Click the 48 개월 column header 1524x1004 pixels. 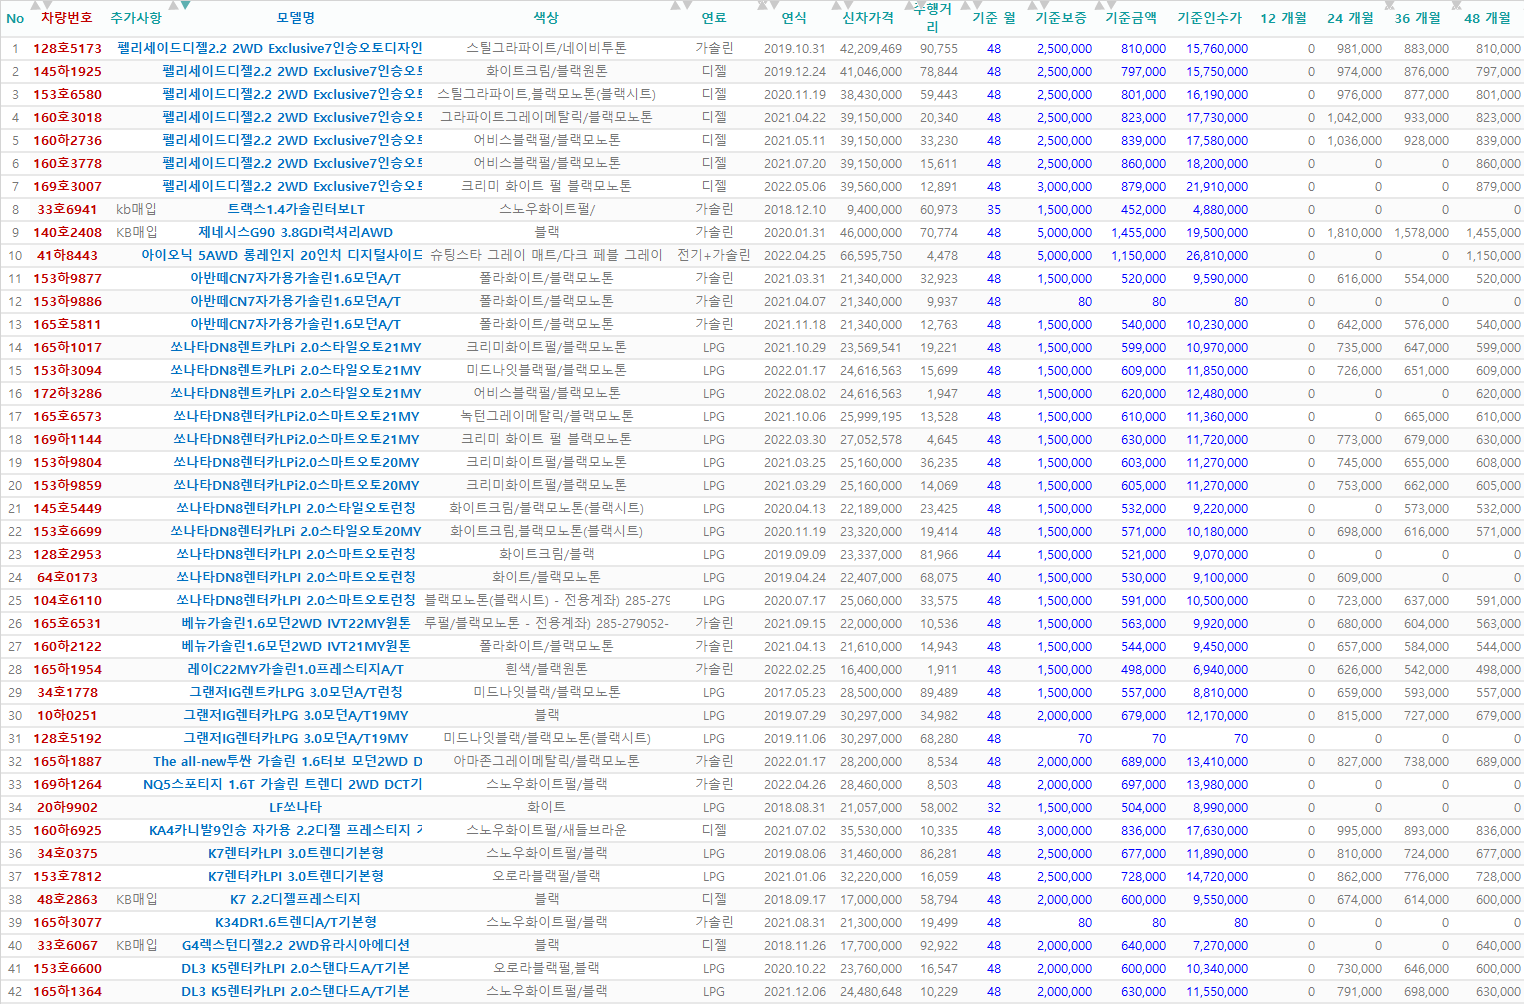[x=1487, y=18]
